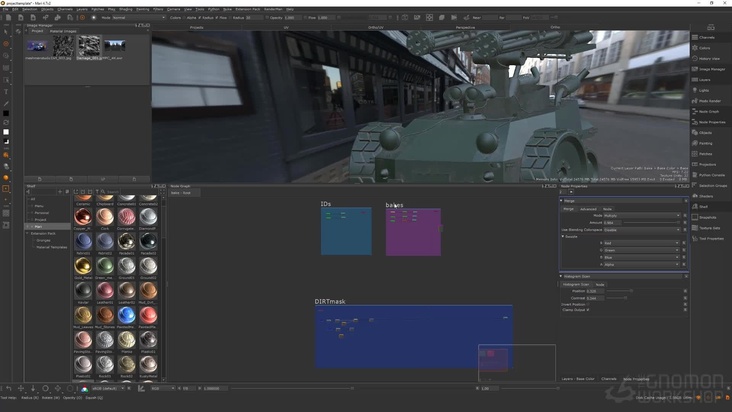Open the Use Blending Colorspace dropdown
This screenshot has width=732, height=412.
tap(642, 229)
